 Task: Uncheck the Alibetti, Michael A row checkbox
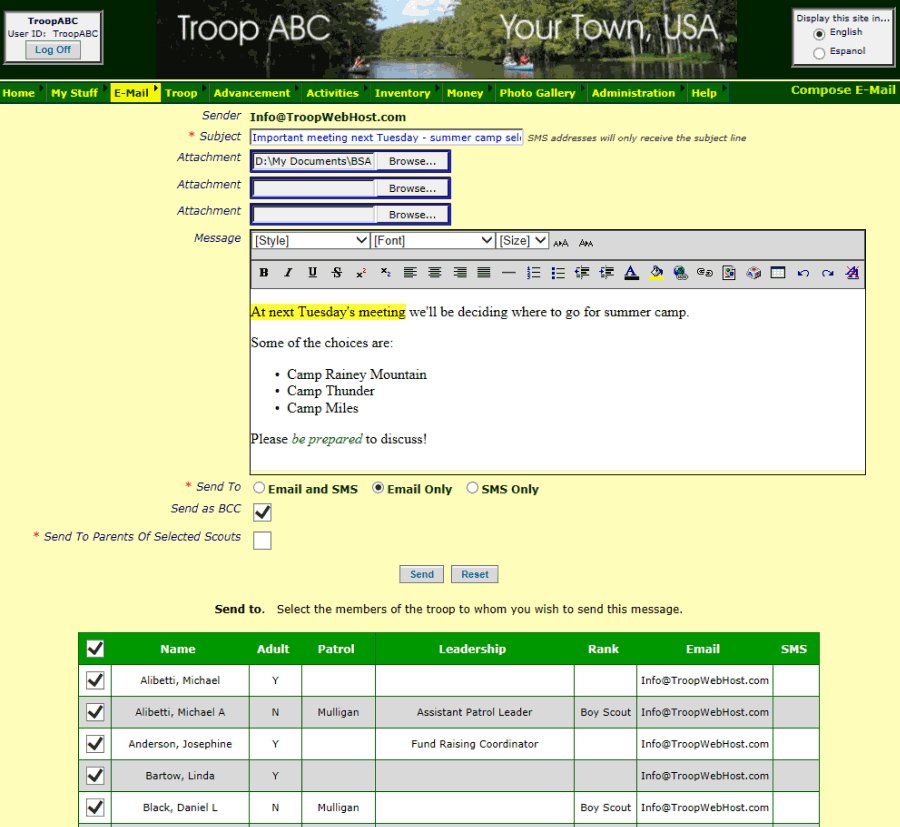(x=95, y=712)
